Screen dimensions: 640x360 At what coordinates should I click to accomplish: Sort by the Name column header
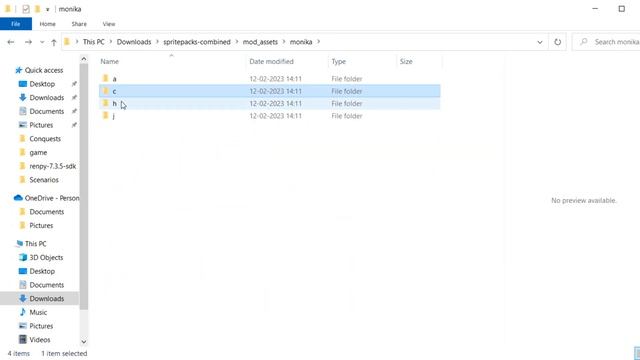point(110,62)
